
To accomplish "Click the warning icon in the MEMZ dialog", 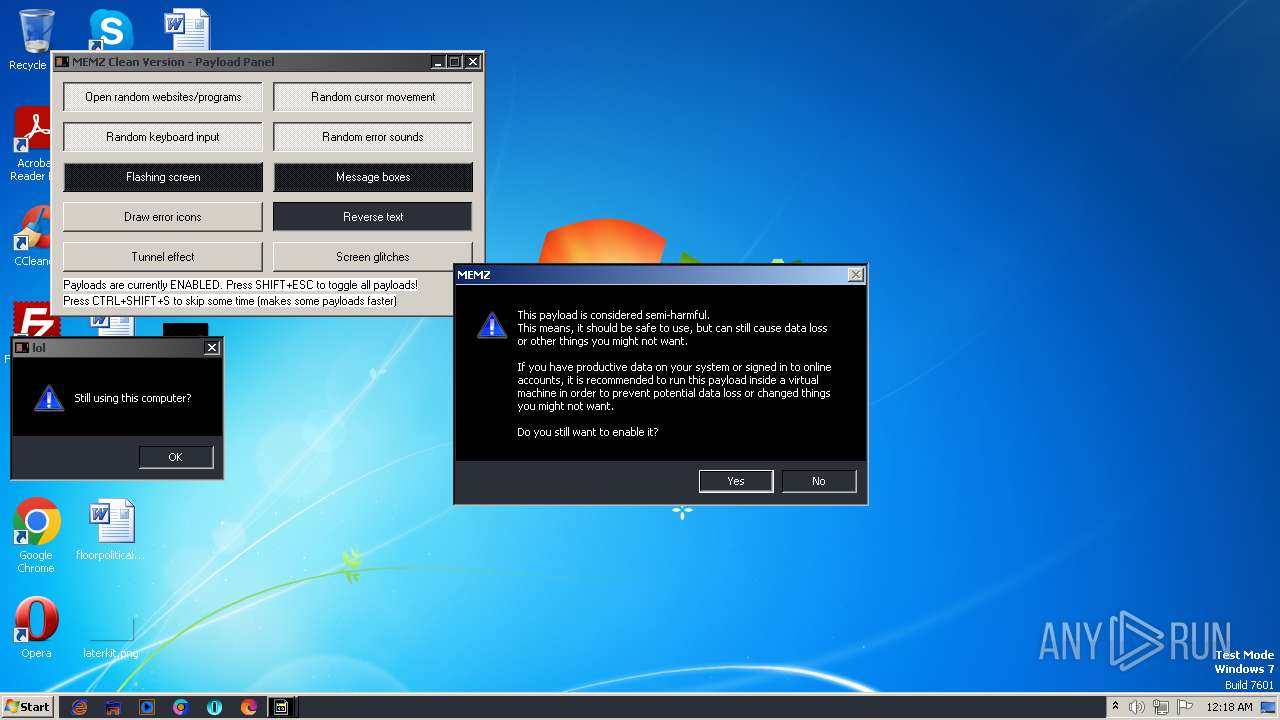I will tap(492, 325).
